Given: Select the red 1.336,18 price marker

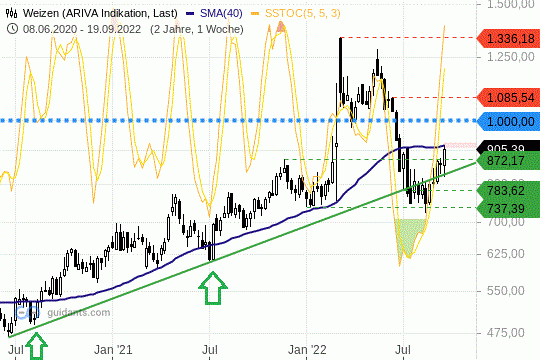Looking at the screenshot, I should pyautogui.click(x=508, y=38).
